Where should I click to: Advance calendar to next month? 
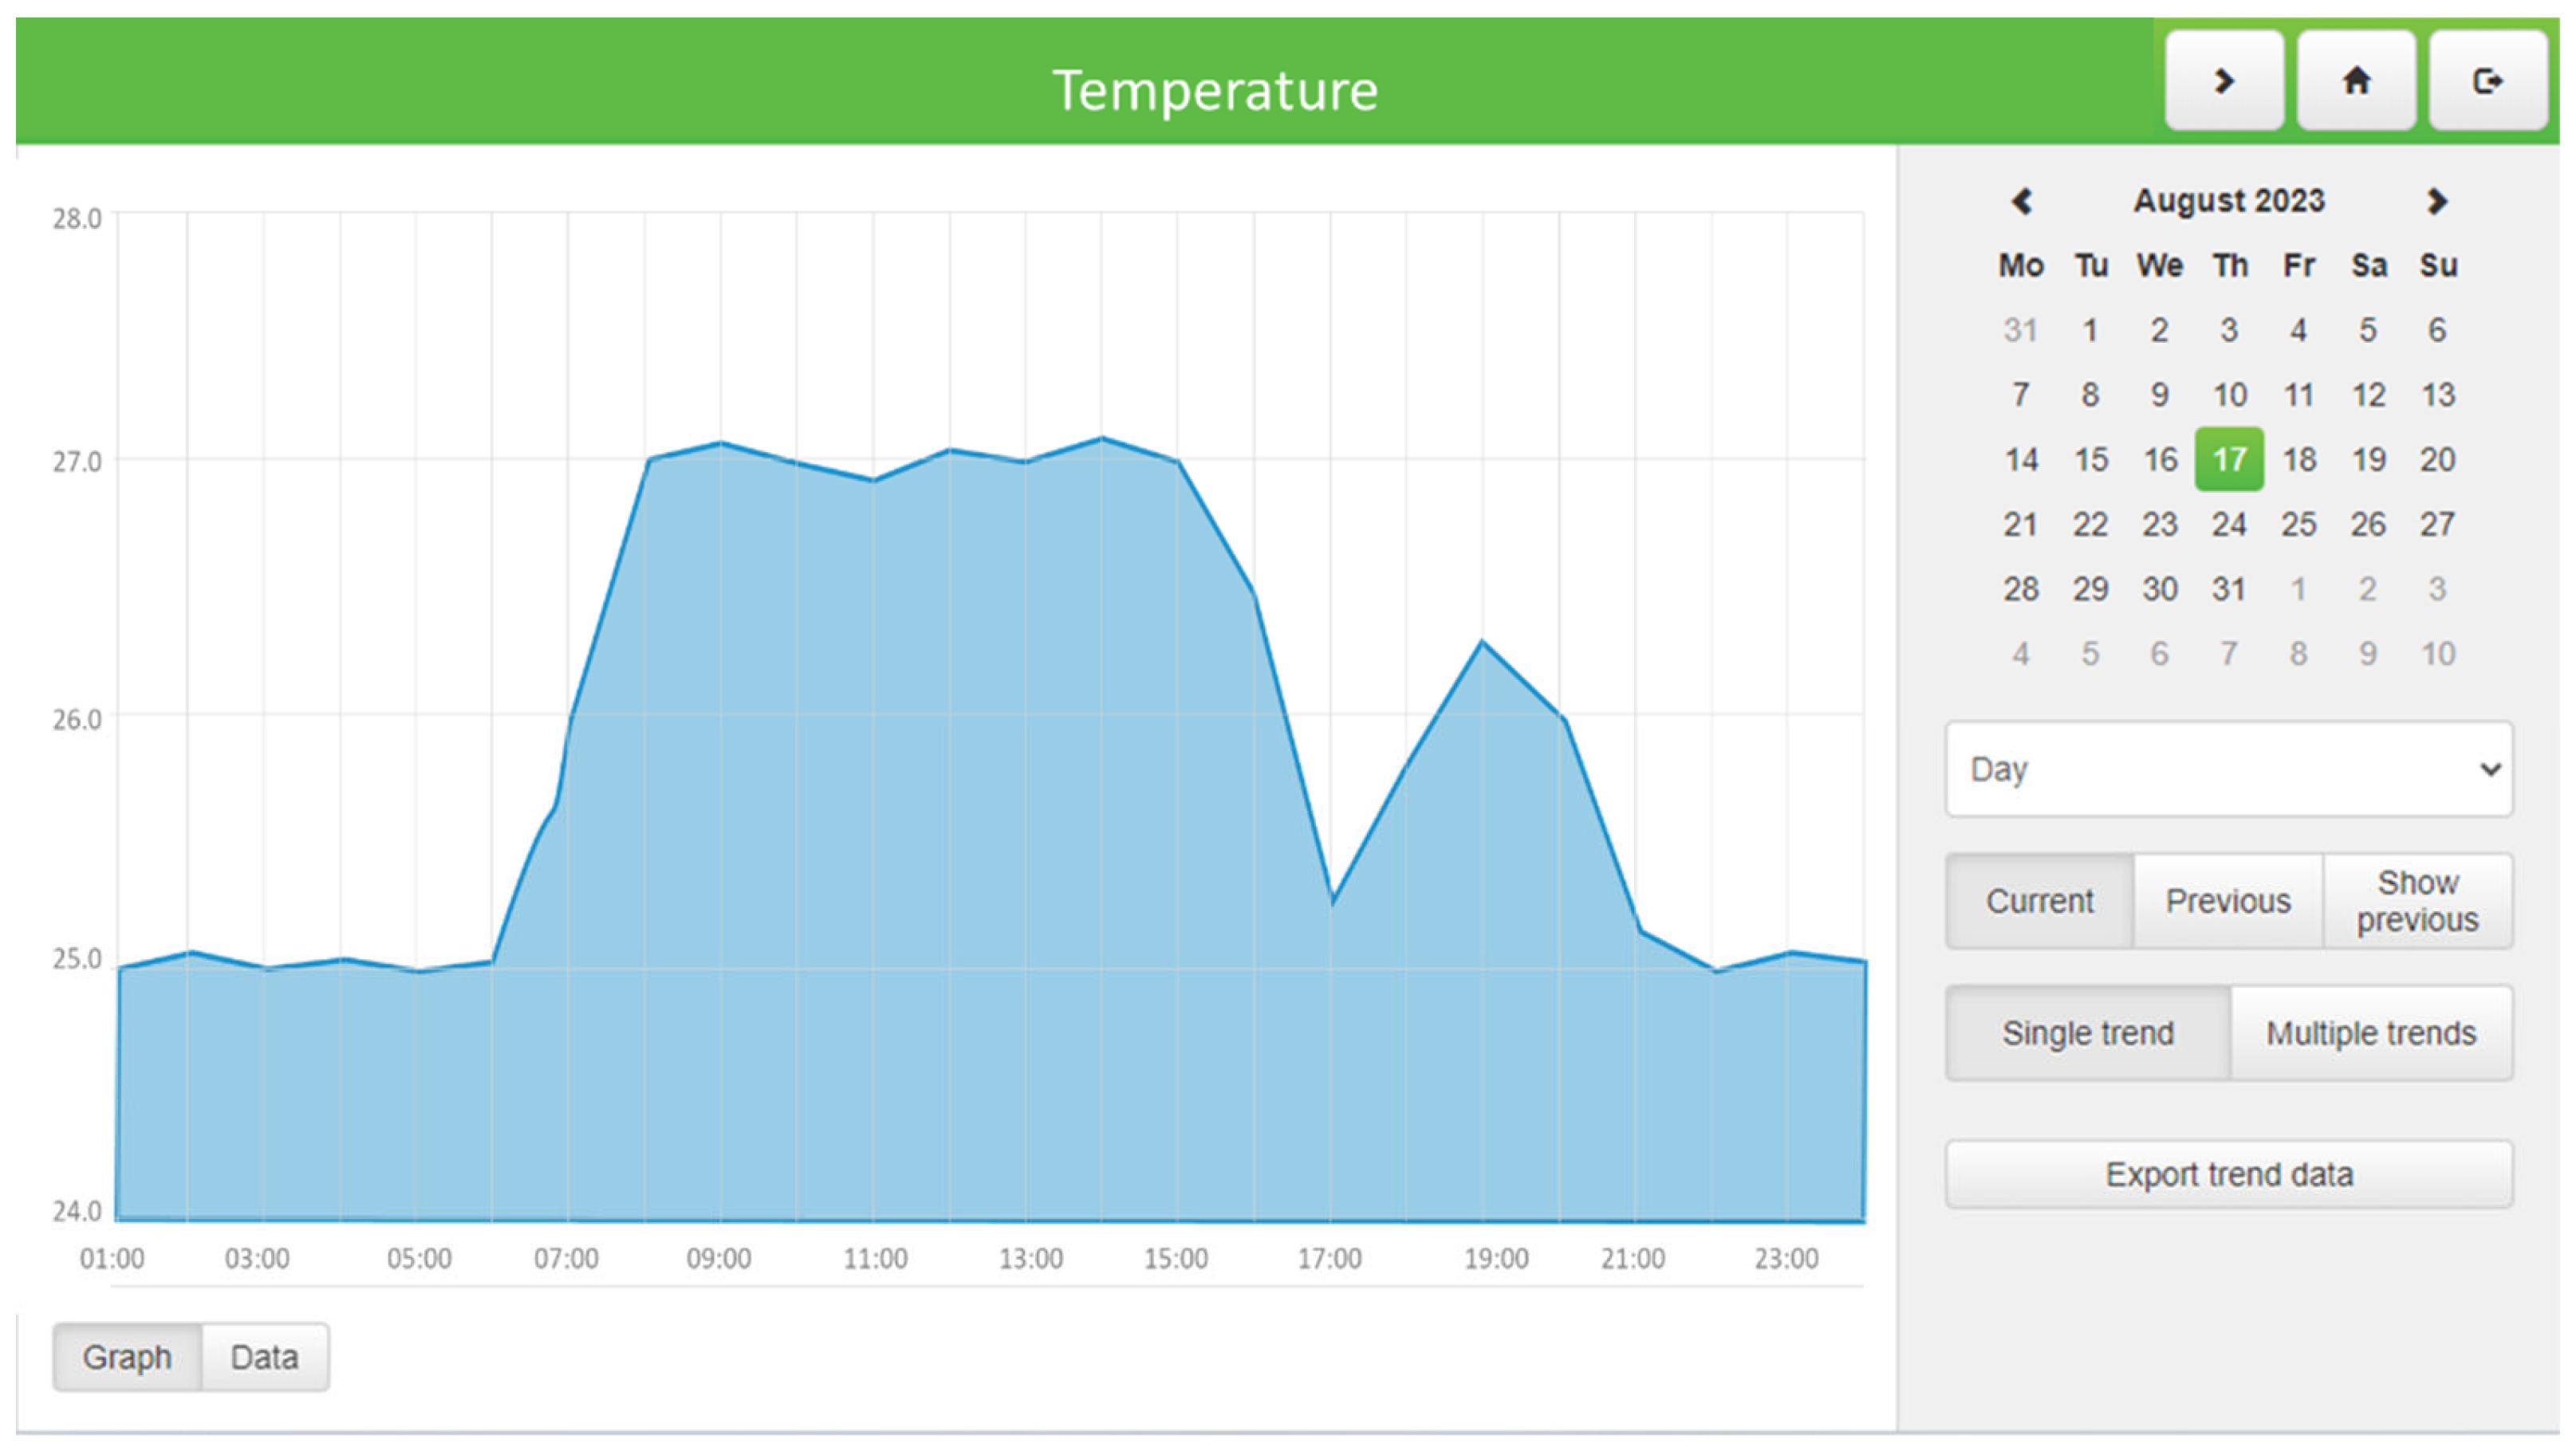click(x=2437, y=201)
